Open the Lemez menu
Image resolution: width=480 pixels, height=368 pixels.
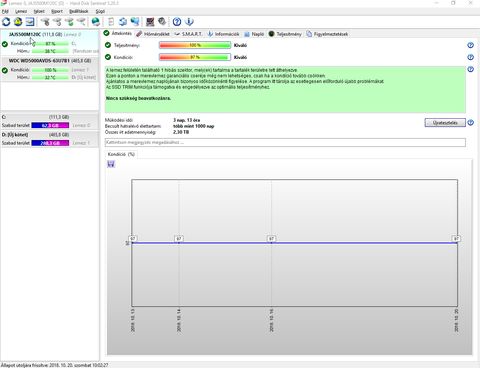coord(21,11)
